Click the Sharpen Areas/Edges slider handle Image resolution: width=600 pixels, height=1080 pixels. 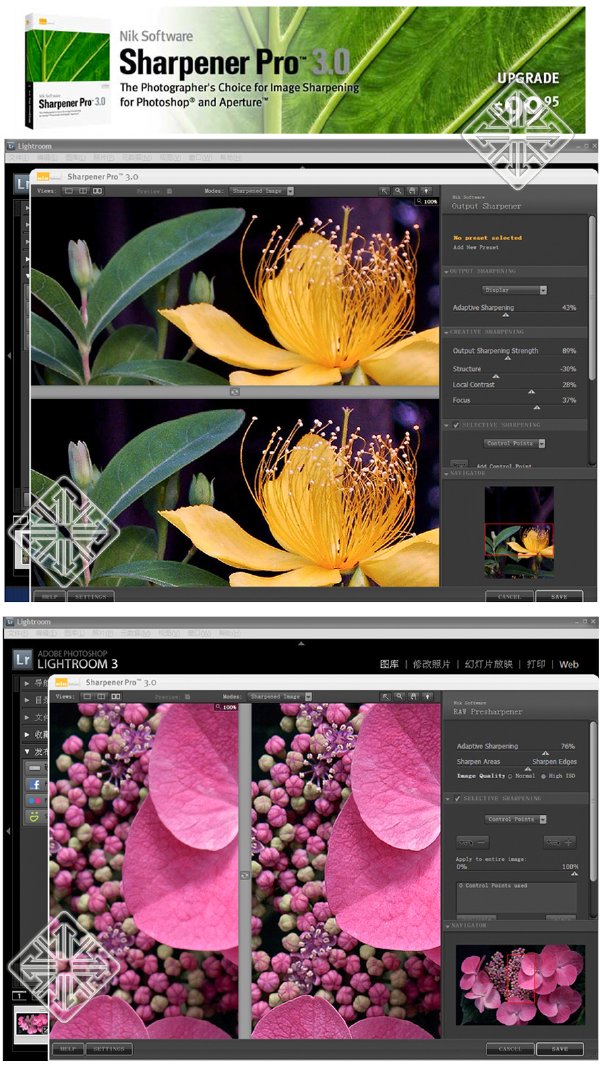(x=528, y=769)
